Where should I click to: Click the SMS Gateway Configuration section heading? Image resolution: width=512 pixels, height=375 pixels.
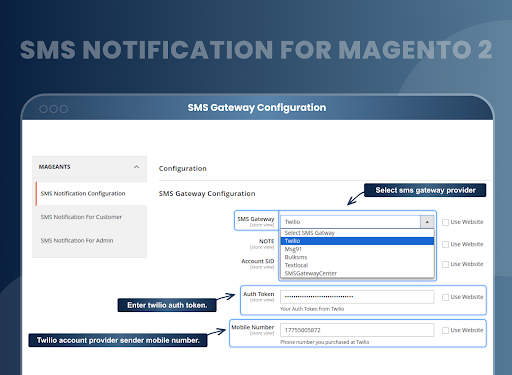pyautogui.click(x=207, y=194)
